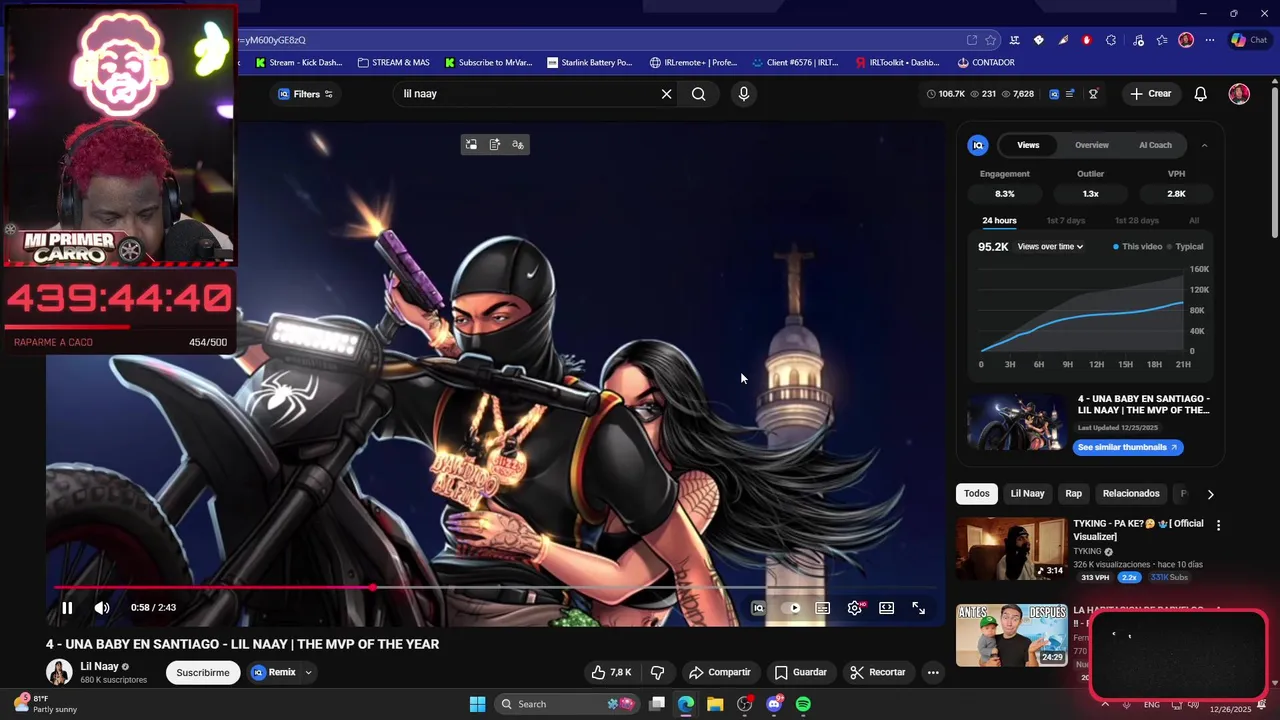Switch to theater mode
The height and width of the screenshot is (720, 1280).
click(886, 608)
